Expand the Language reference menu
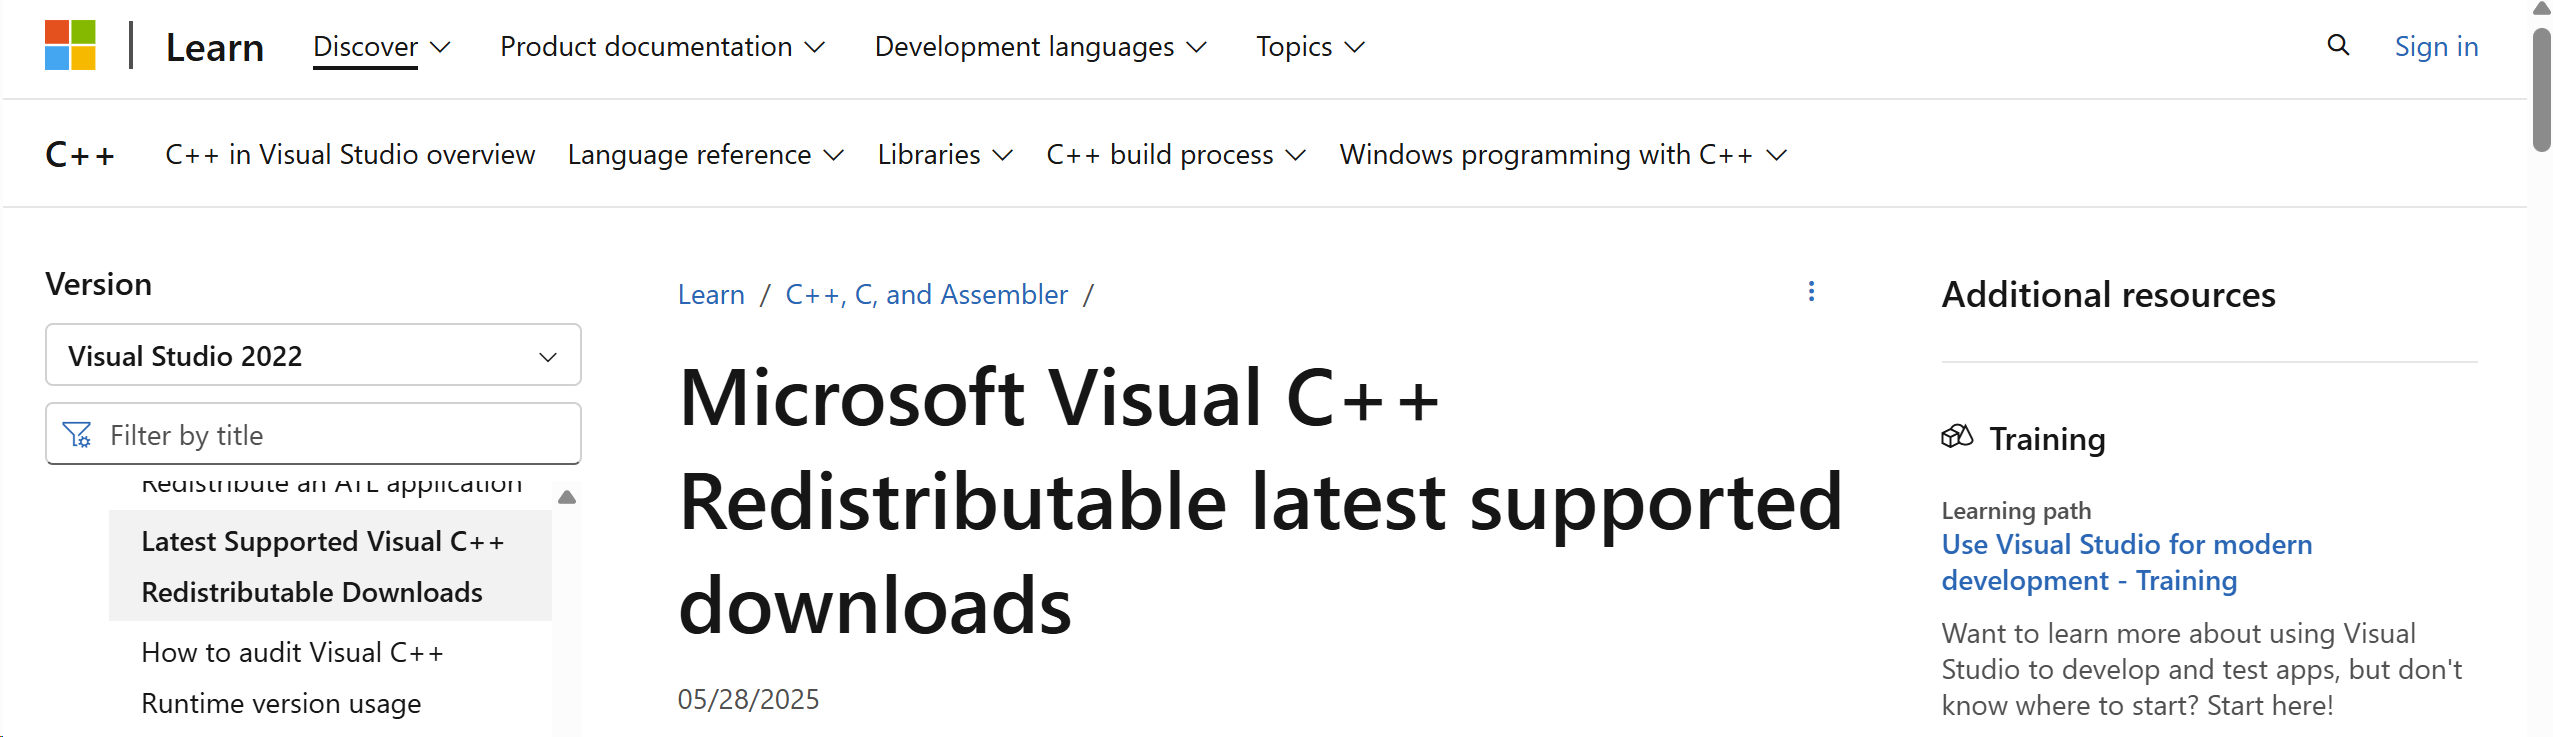This screenshot has height=737, width=2553. tap(706, 155)
